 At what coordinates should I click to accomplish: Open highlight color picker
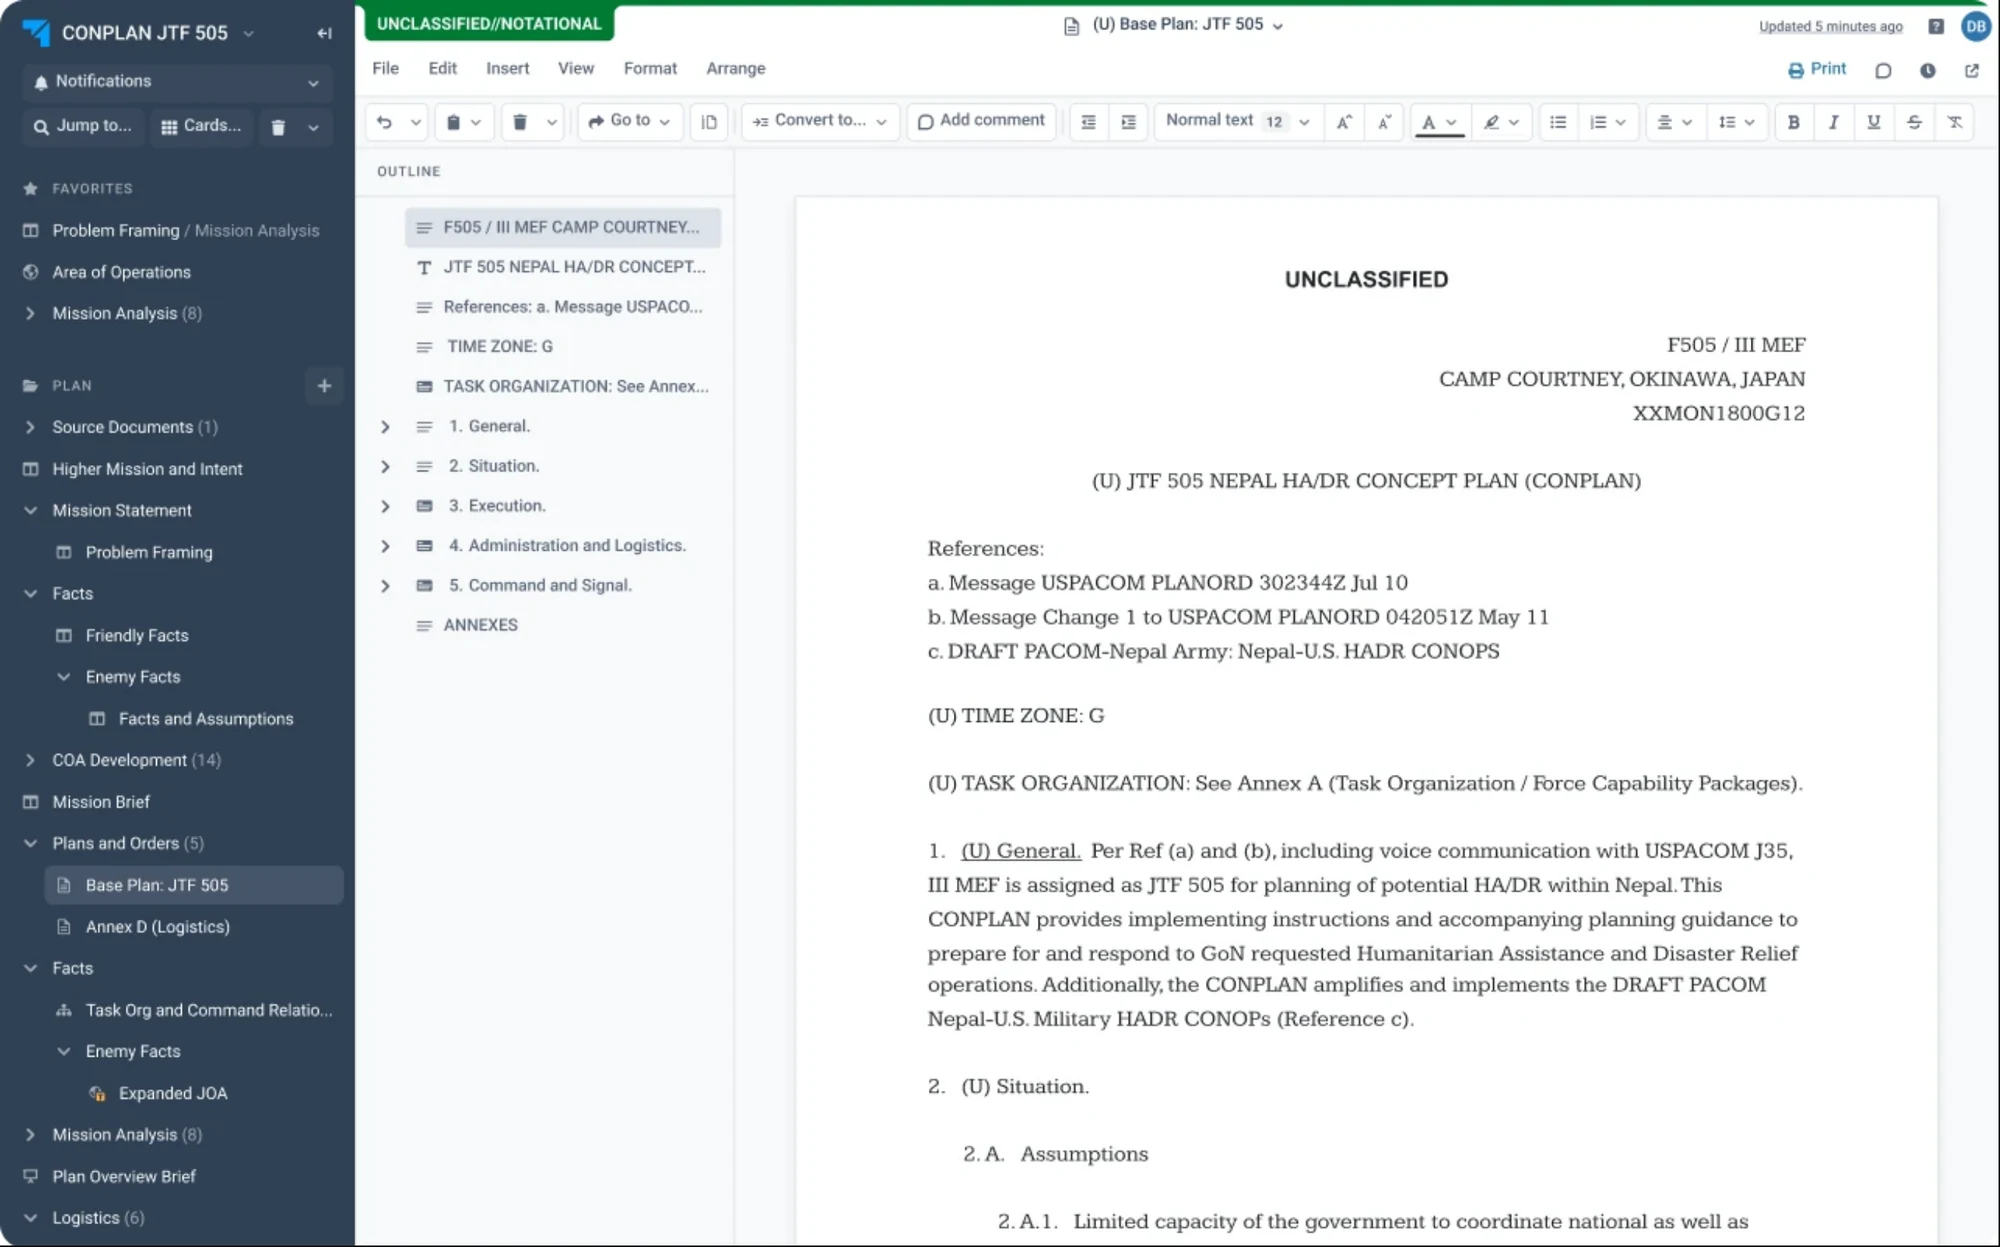point(1500,122)
